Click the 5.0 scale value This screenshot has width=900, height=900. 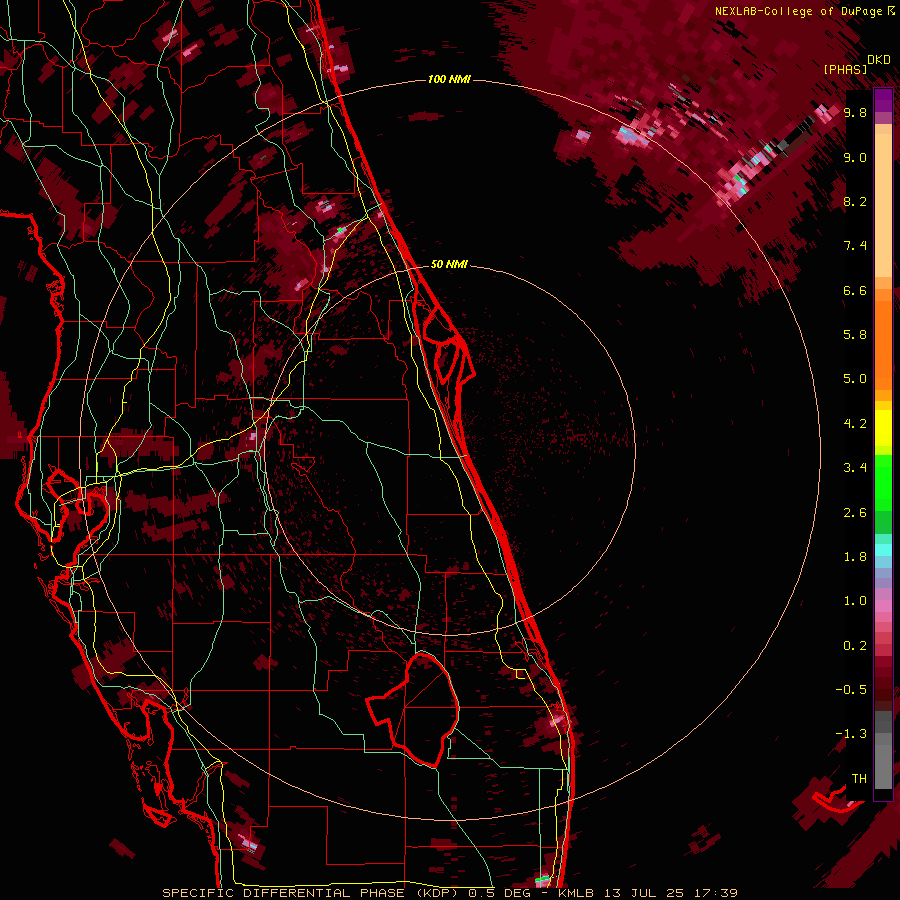pos(855,379)
